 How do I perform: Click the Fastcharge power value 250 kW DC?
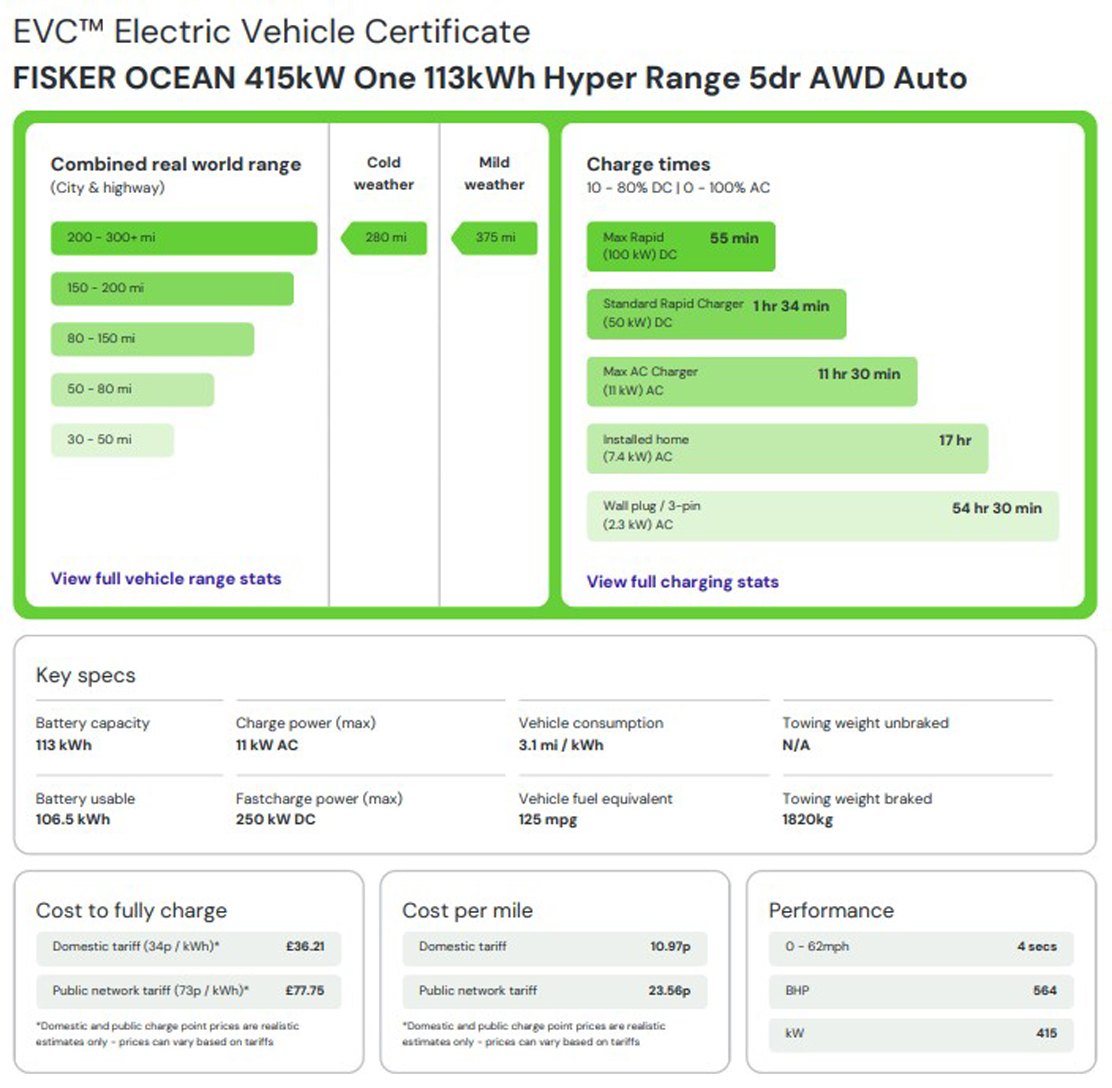276,819
